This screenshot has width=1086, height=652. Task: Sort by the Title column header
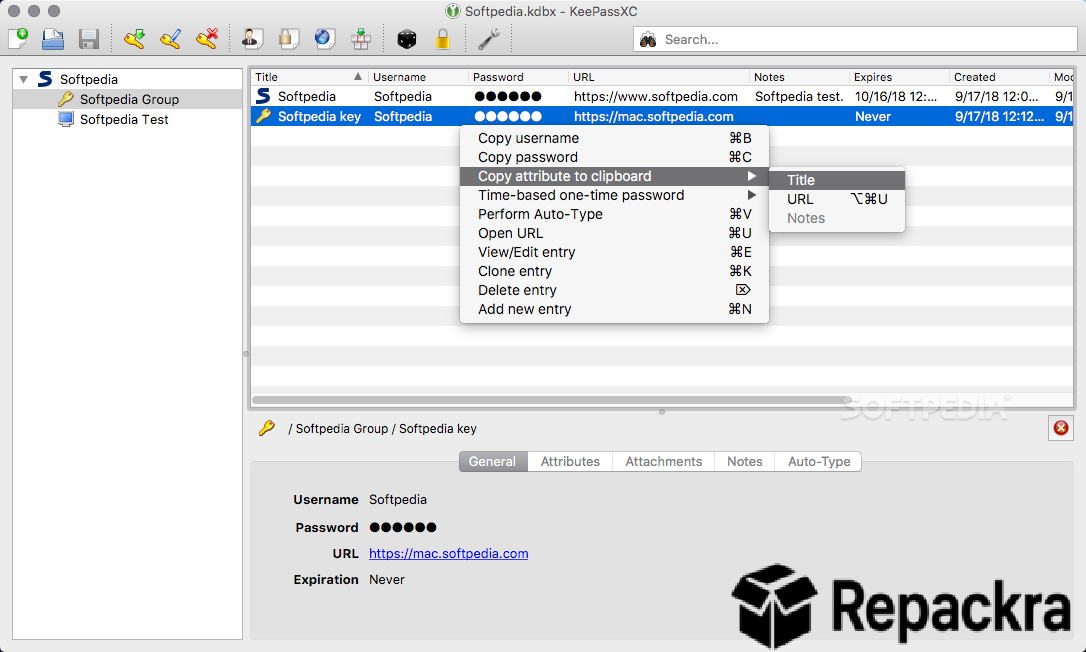[309, 77]
